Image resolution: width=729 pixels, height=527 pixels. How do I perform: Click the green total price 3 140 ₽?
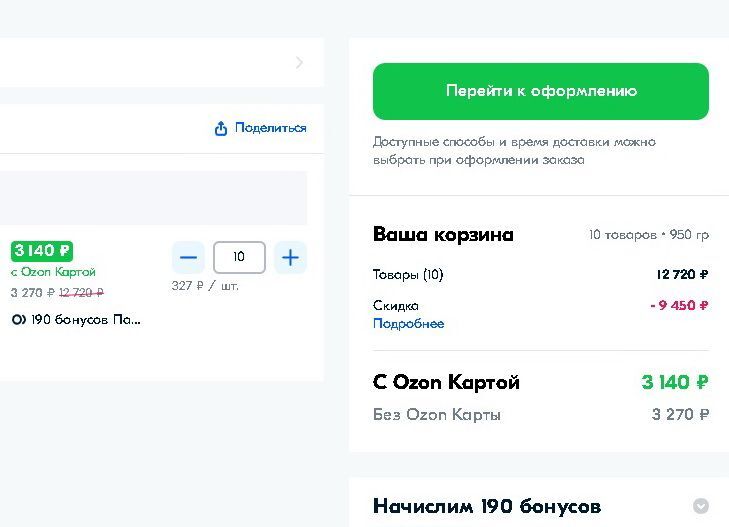click(675, 382)
